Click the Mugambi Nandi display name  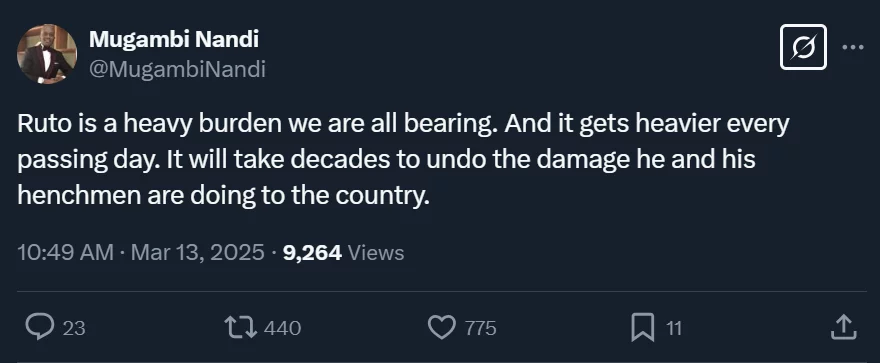174,39
